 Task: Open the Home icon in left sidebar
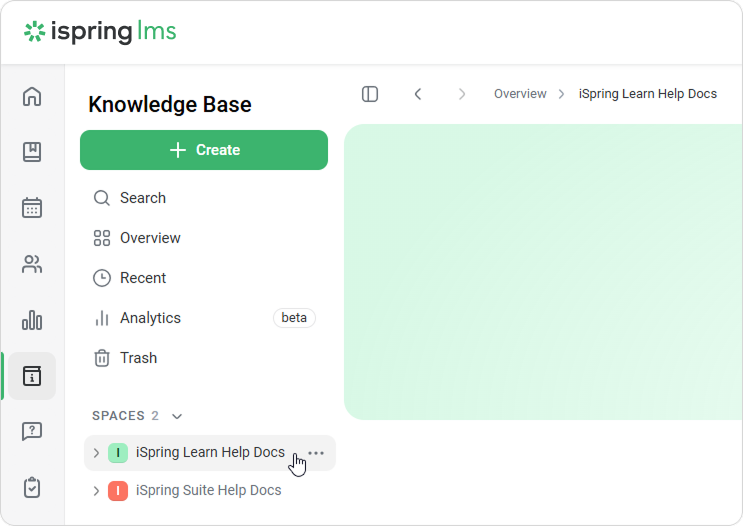tap(32, 97)
